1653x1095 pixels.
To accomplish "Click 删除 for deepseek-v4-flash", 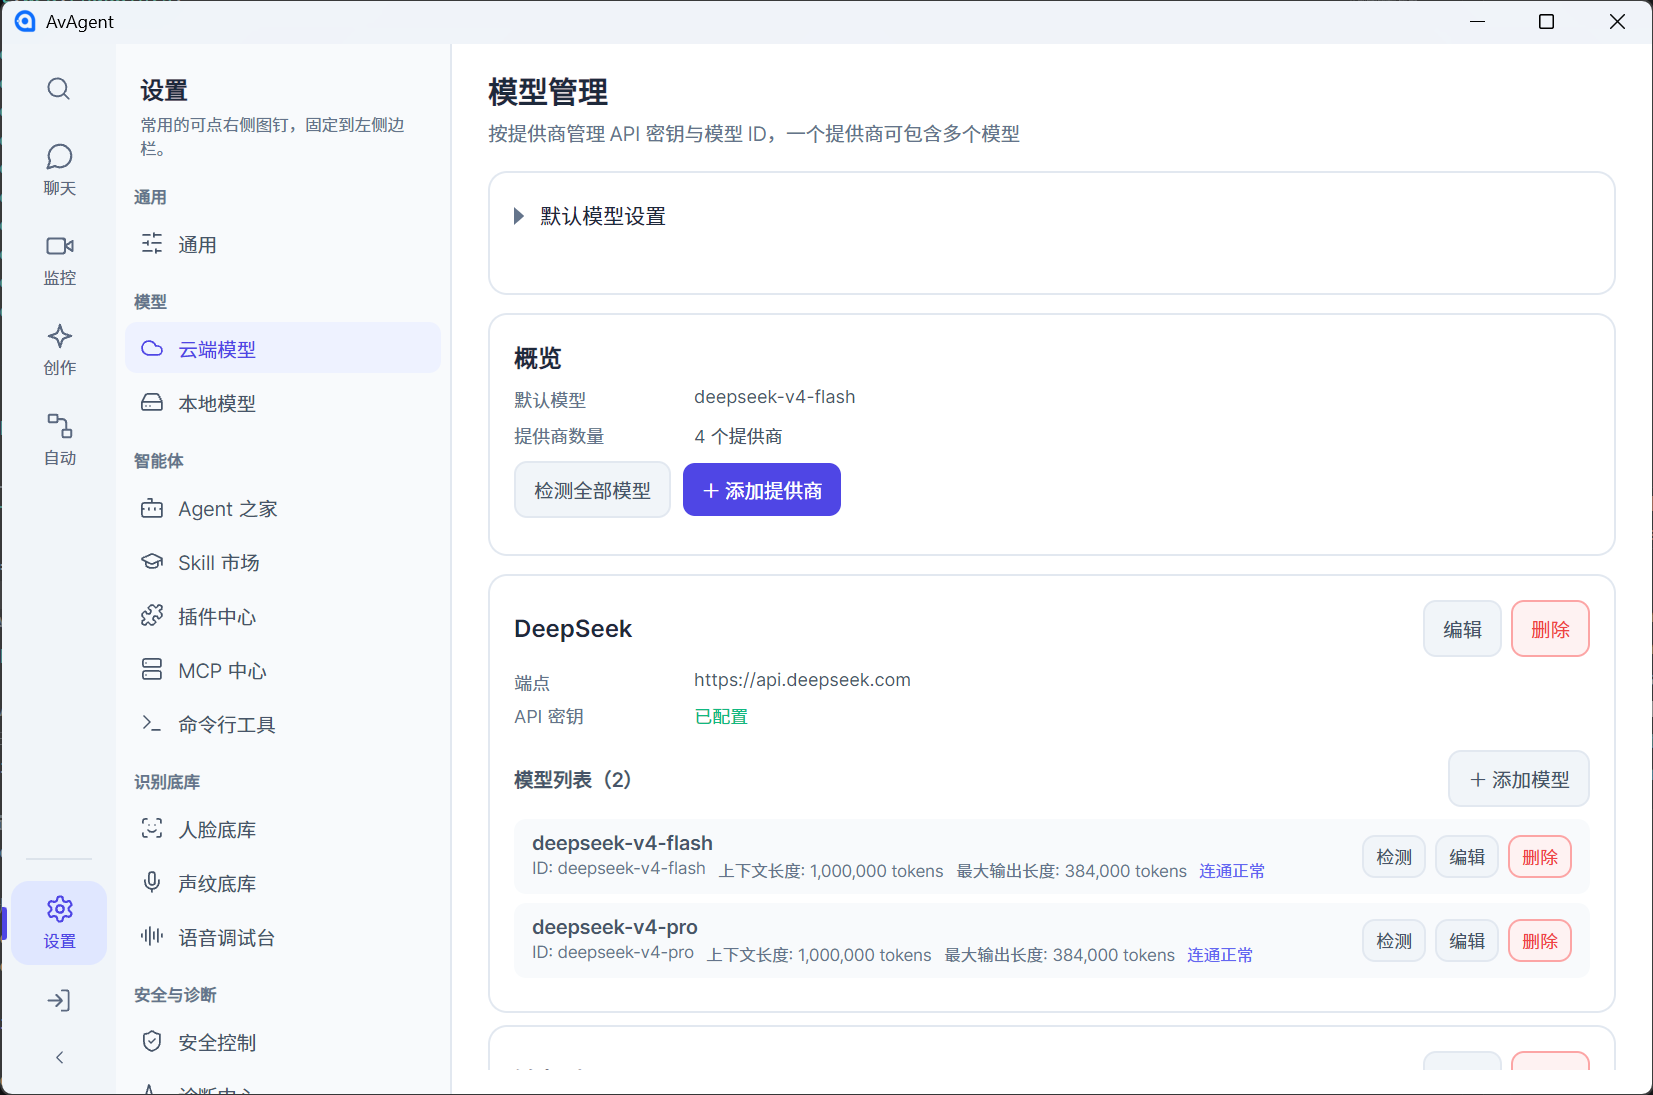I will tap(1540, 857).
